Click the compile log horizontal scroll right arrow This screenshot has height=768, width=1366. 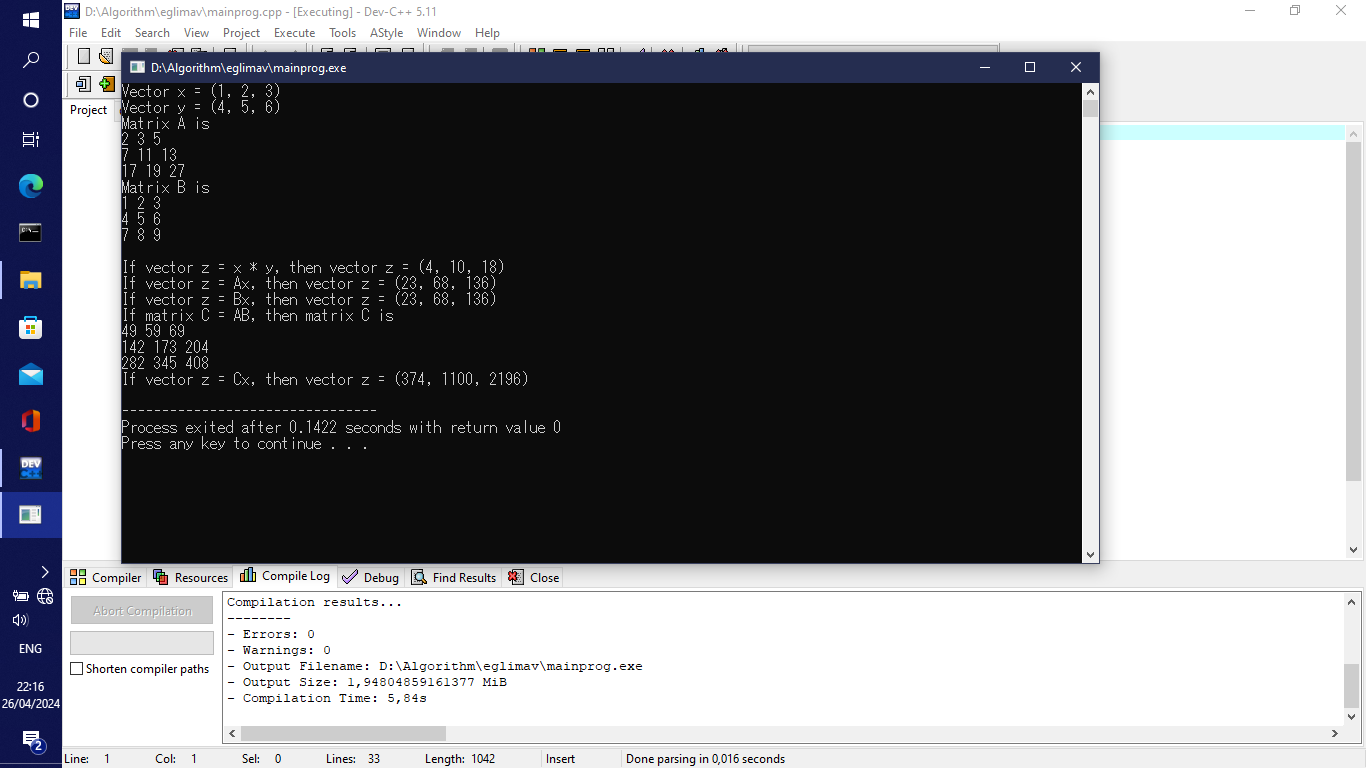pos(1335,733)
